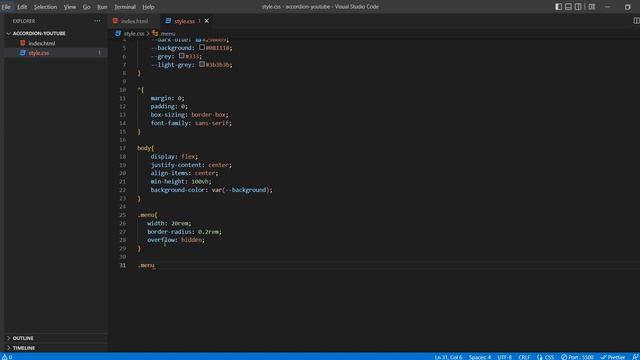Open the Run menu
640x360 pixels.
[x=102, y=7]
